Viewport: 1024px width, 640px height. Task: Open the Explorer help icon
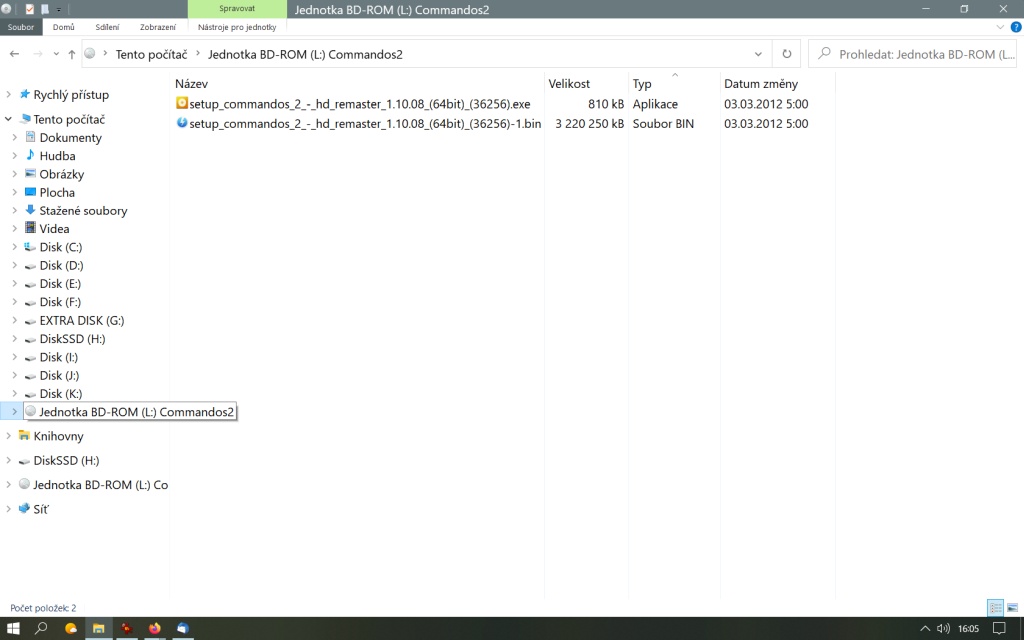[1016, 27]
